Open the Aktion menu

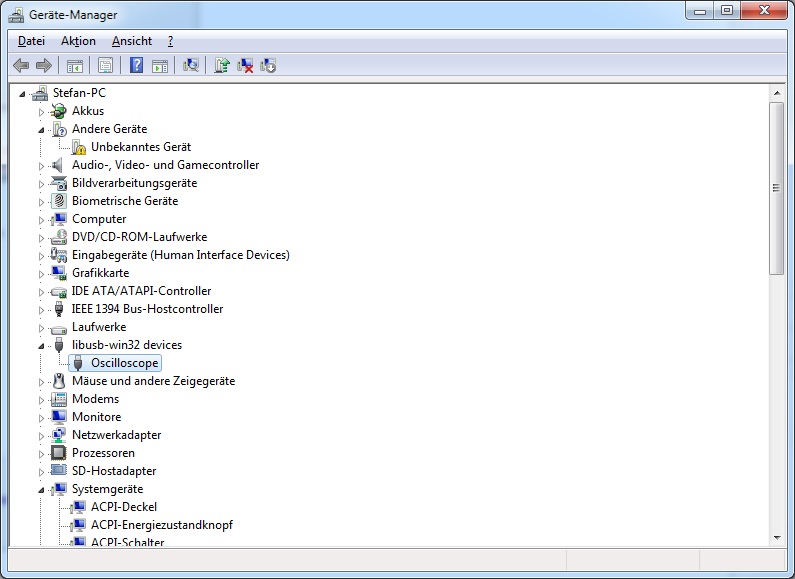tap(78, 41)
